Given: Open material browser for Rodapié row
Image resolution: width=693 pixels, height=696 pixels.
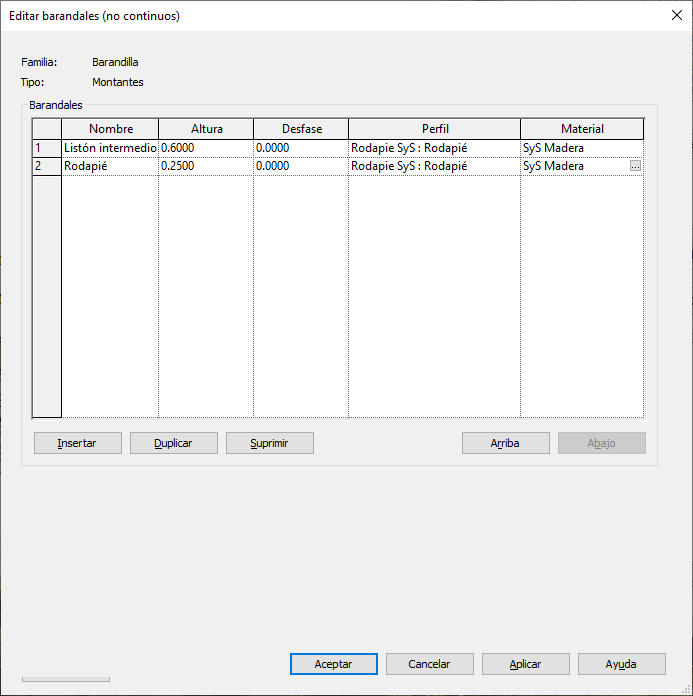Looking at the screenshot, I should pos(635,167).
